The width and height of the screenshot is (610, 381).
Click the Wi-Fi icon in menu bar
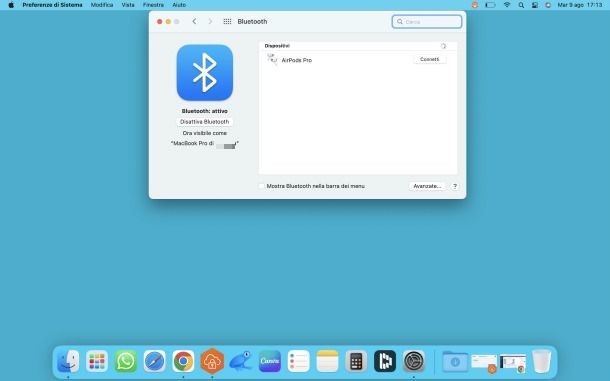coord(507,5)
